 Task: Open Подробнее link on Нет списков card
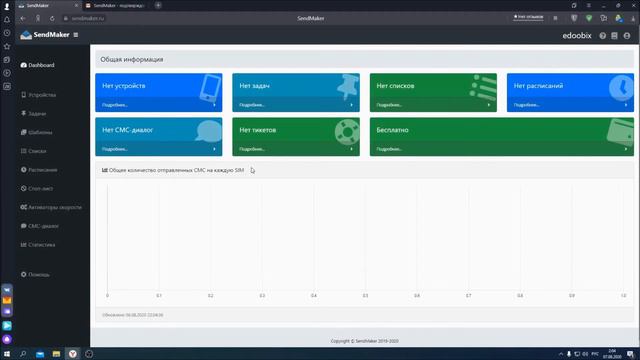point(389,105)
